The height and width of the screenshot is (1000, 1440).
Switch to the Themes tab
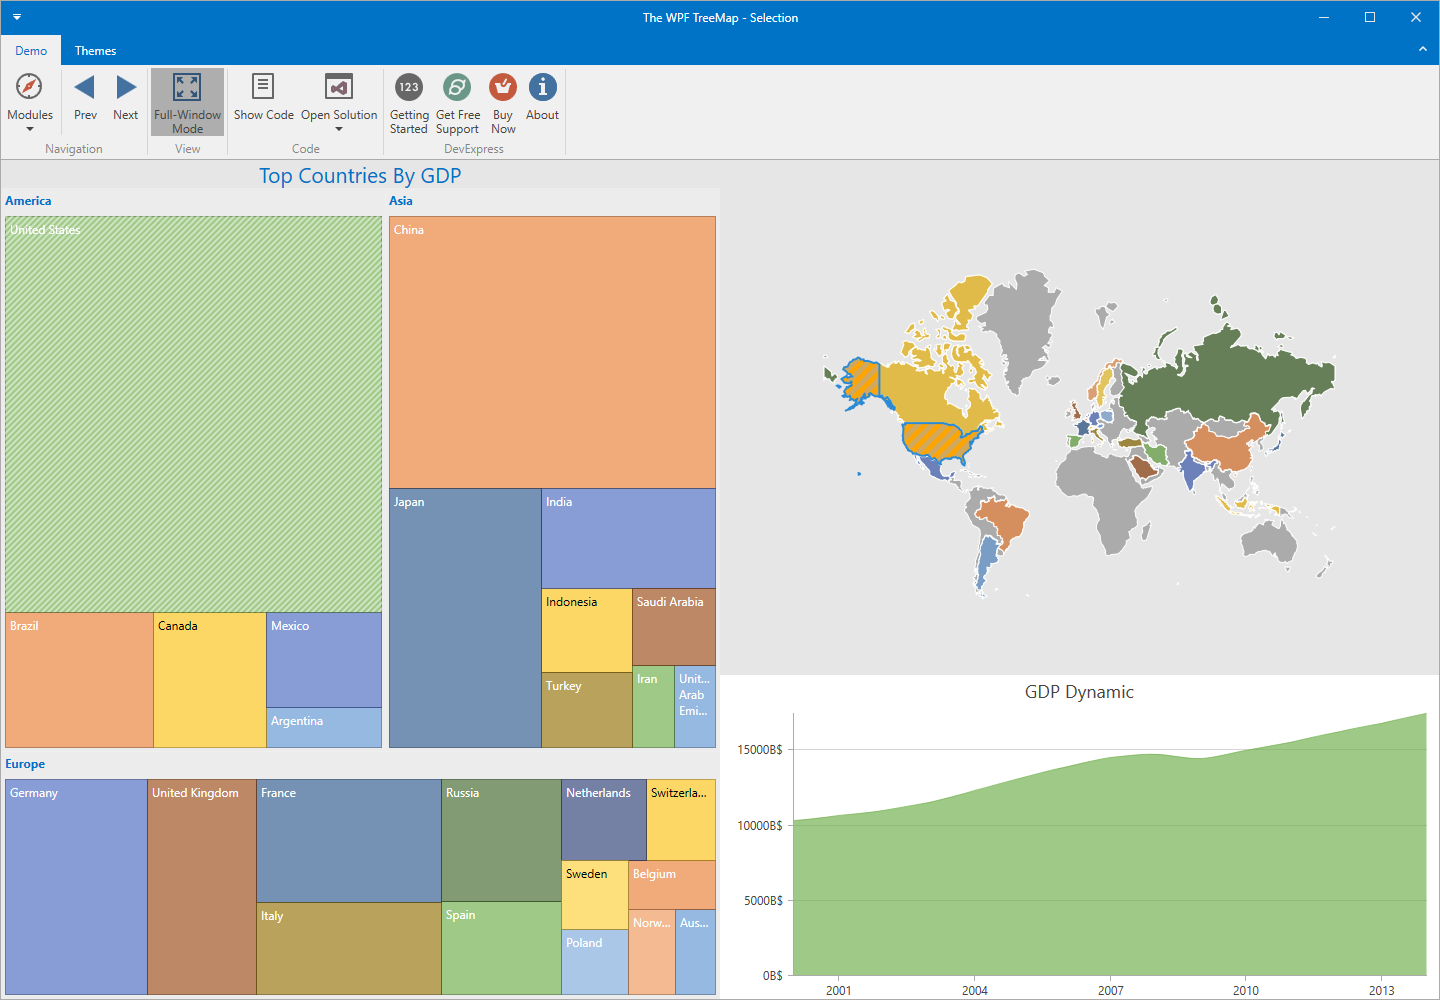pos(95,50)
